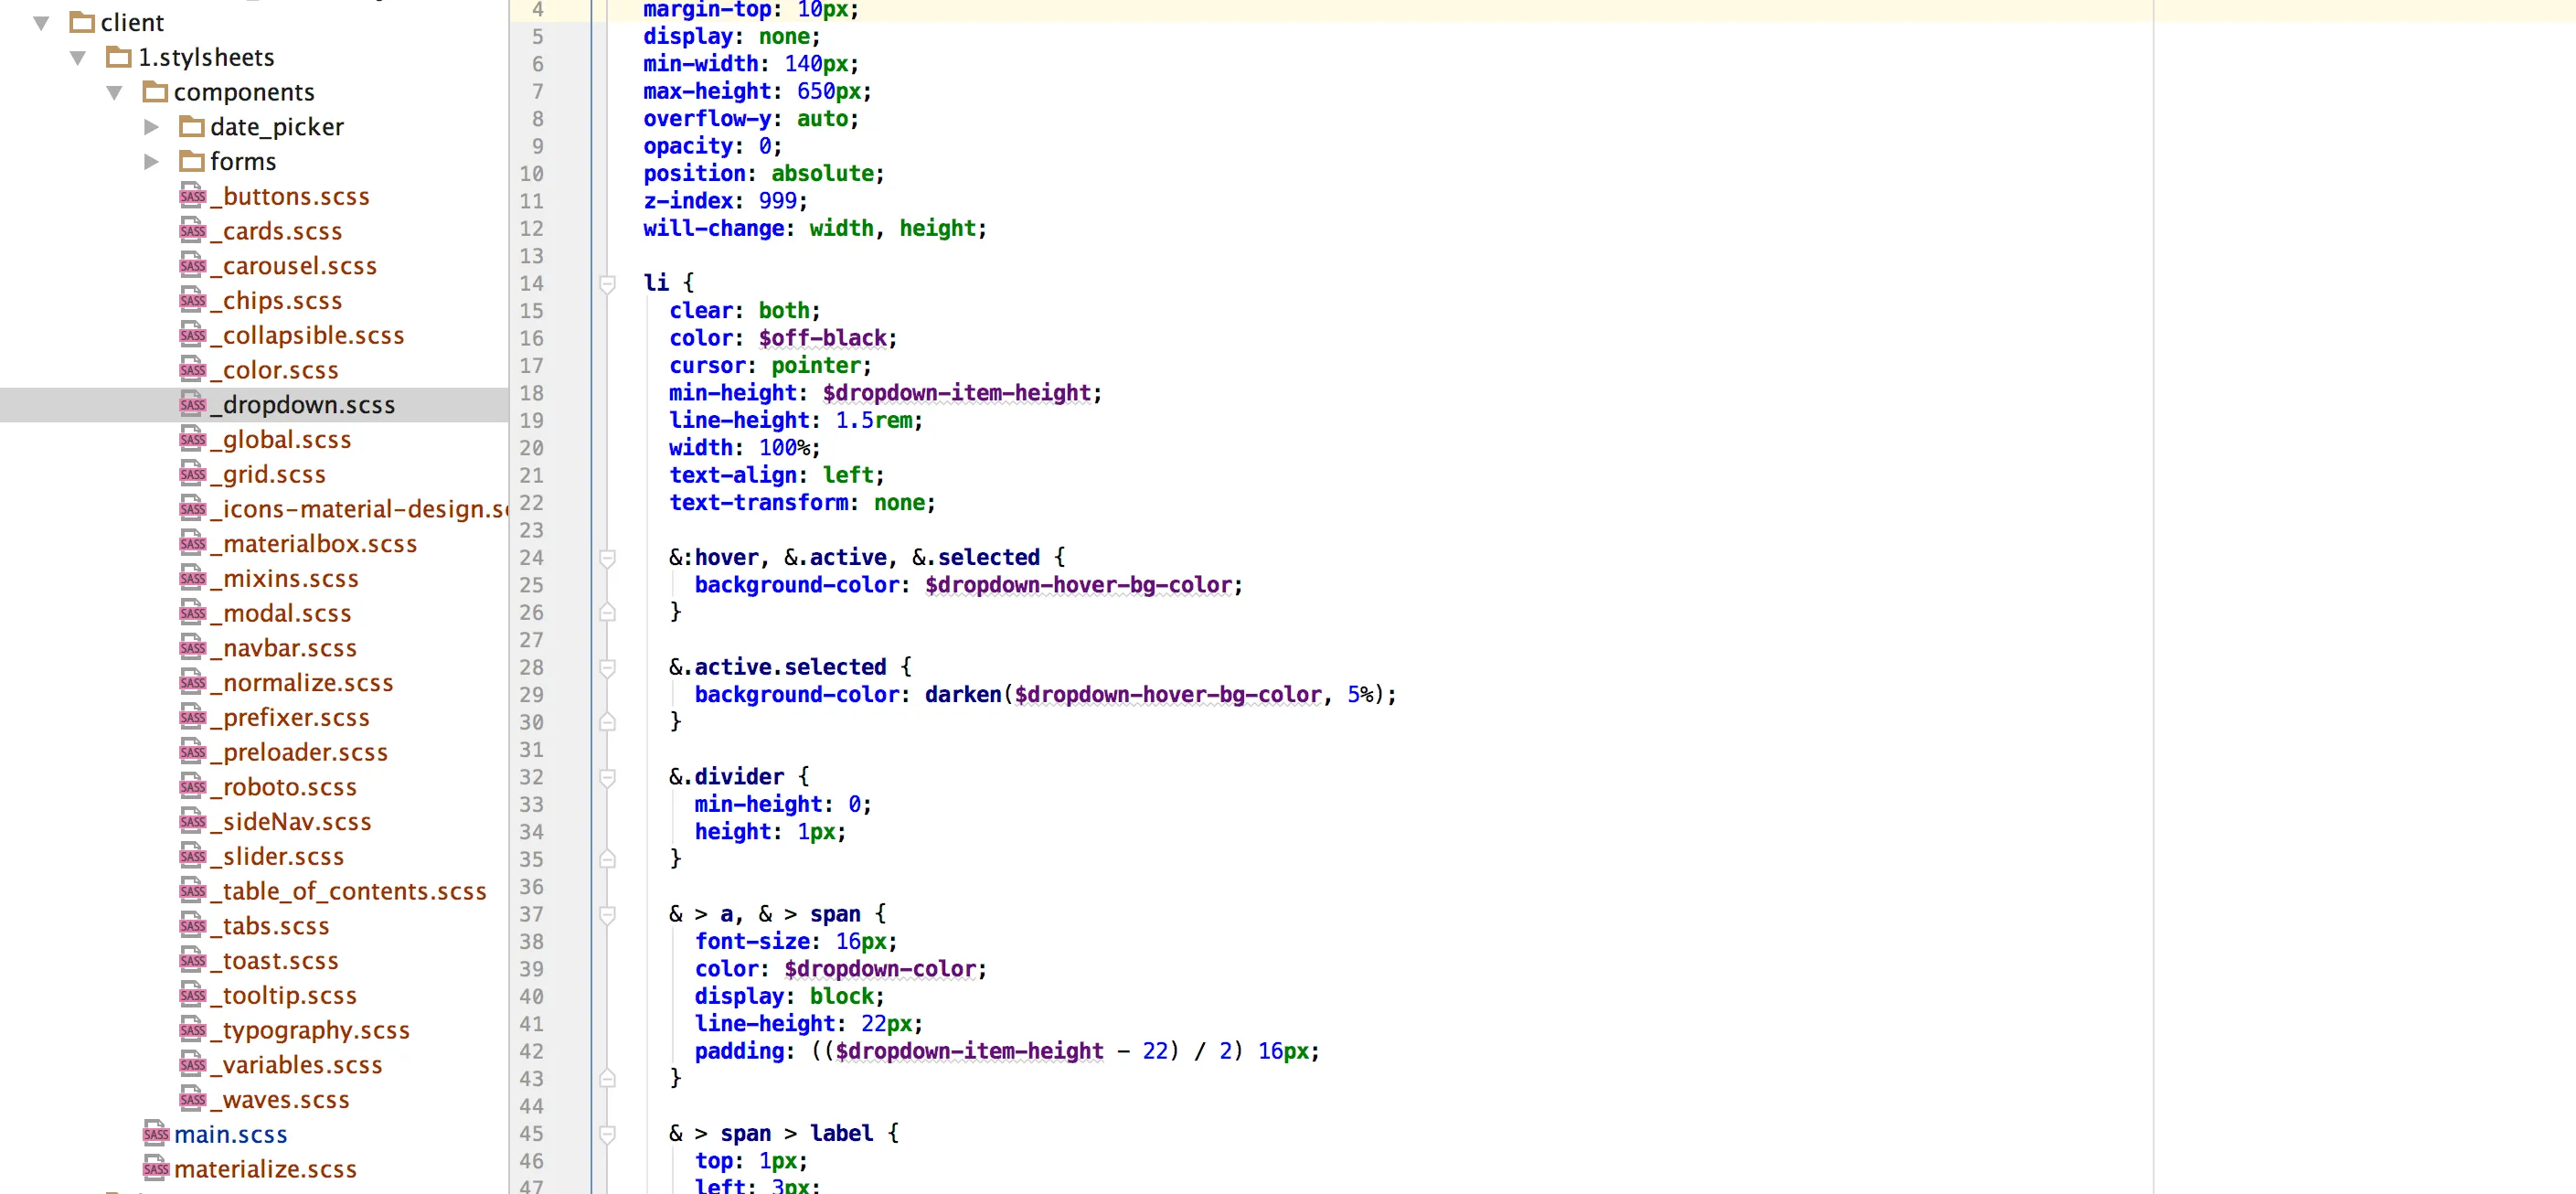Click the client folder icon
Image resolution: width=2576 pixels, height=1194 pixels.
(x=82, y=22)
